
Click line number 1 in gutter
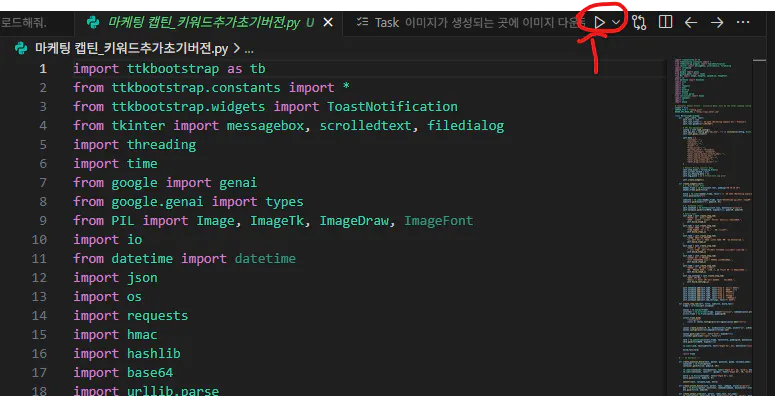pos(43,69)
